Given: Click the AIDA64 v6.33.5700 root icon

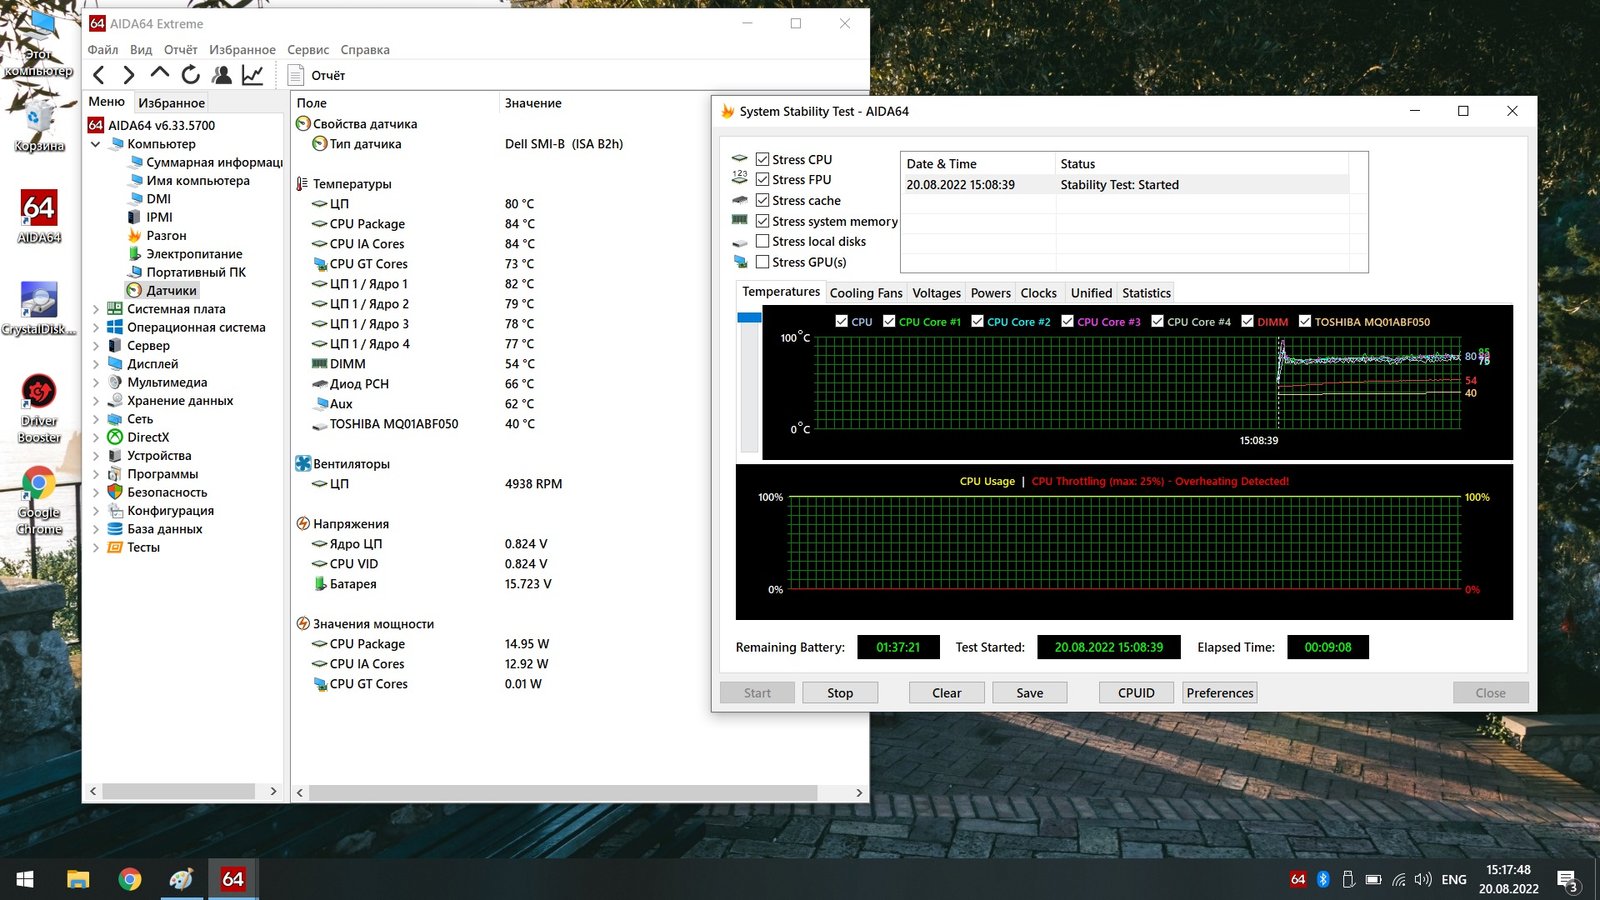Looking at the screenshot, I should click(x=96, y=125).
